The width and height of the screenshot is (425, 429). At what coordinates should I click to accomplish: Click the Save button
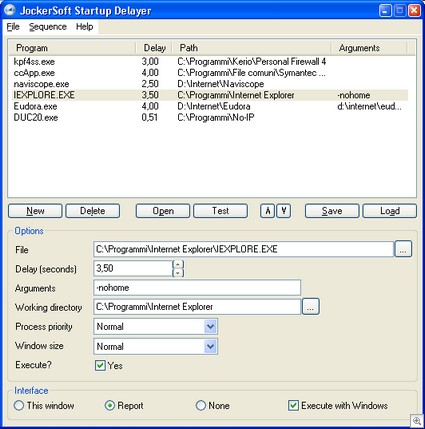point(332,211)
